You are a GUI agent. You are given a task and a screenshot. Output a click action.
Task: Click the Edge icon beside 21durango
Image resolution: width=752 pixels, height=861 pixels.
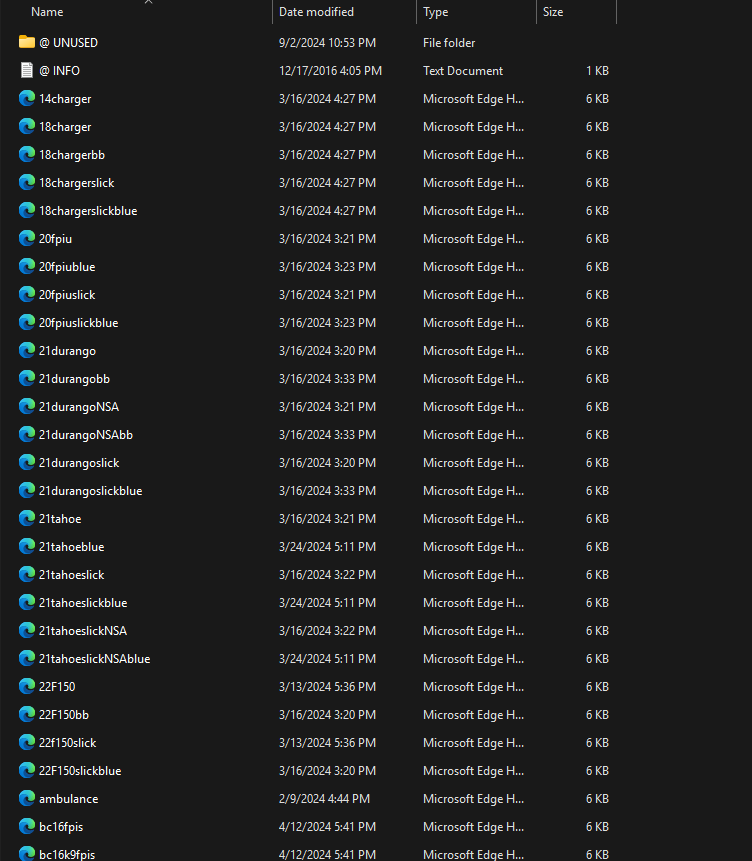click(x=26, y=350)
